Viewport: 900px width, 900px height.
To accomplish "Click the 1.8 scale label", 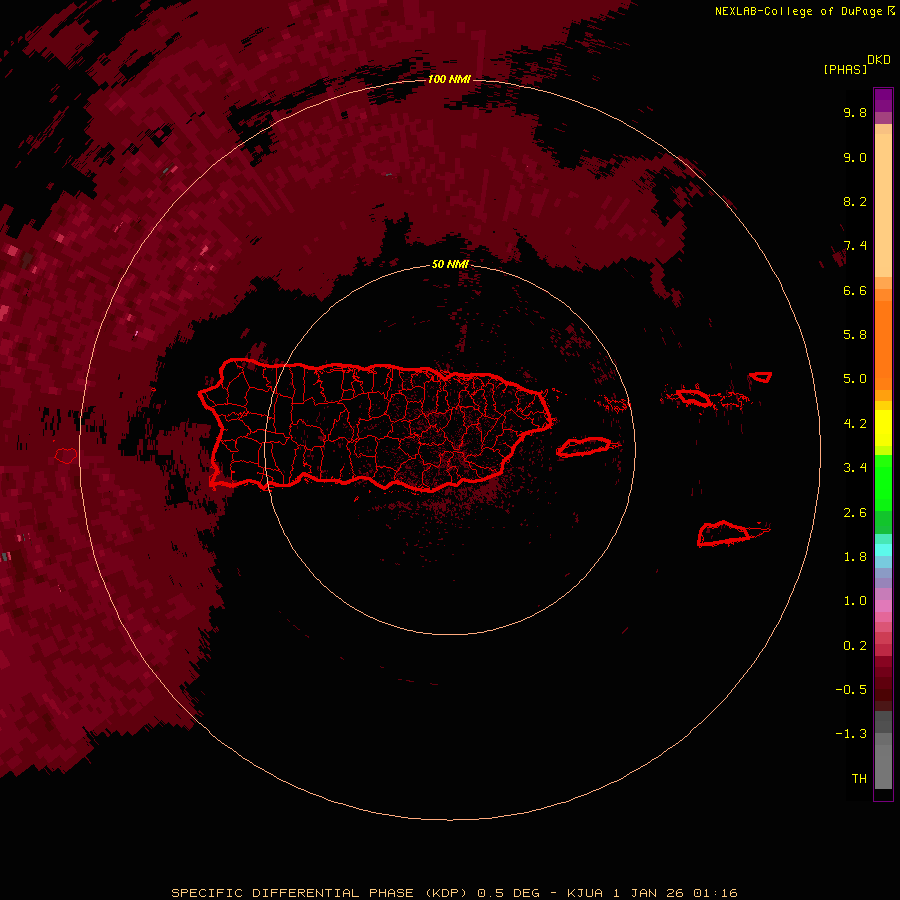I will 855,557.
